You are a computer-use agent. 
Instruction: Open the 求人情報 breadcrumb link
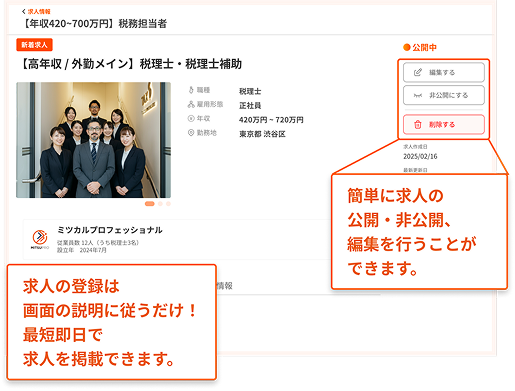point(39,12)
